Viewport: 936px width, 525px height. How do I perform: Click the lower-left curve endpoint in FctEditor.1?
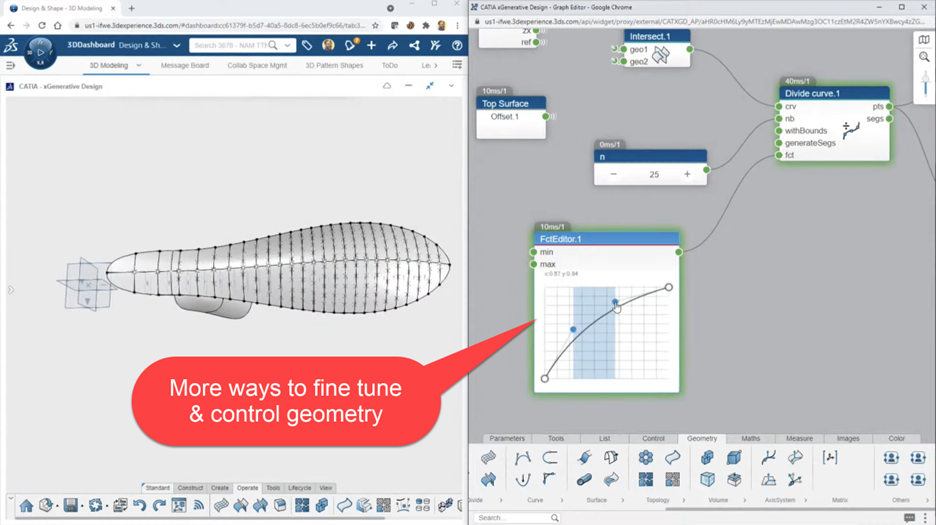point(544,379)
